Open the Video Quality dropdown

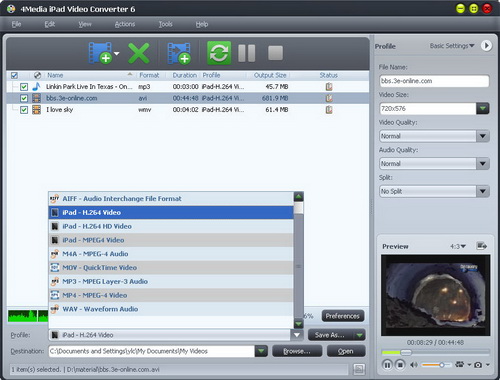click(x=483, y=136)
